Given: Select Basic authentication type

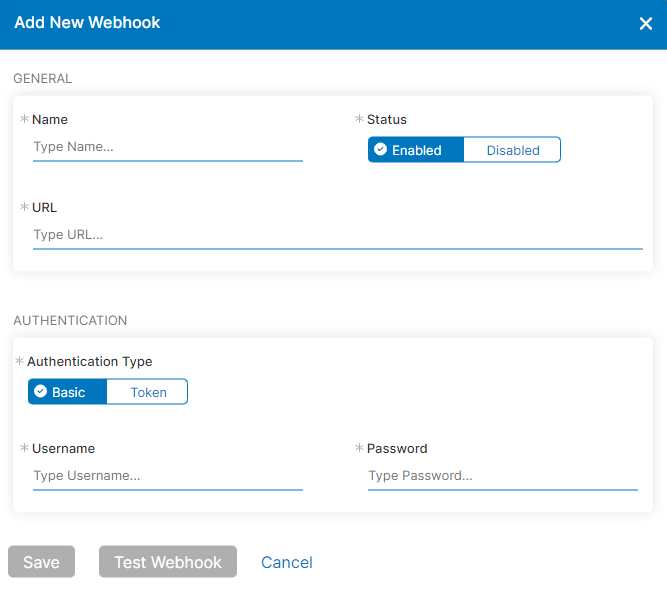Looking at the screenshot, I should coord(68,392).
